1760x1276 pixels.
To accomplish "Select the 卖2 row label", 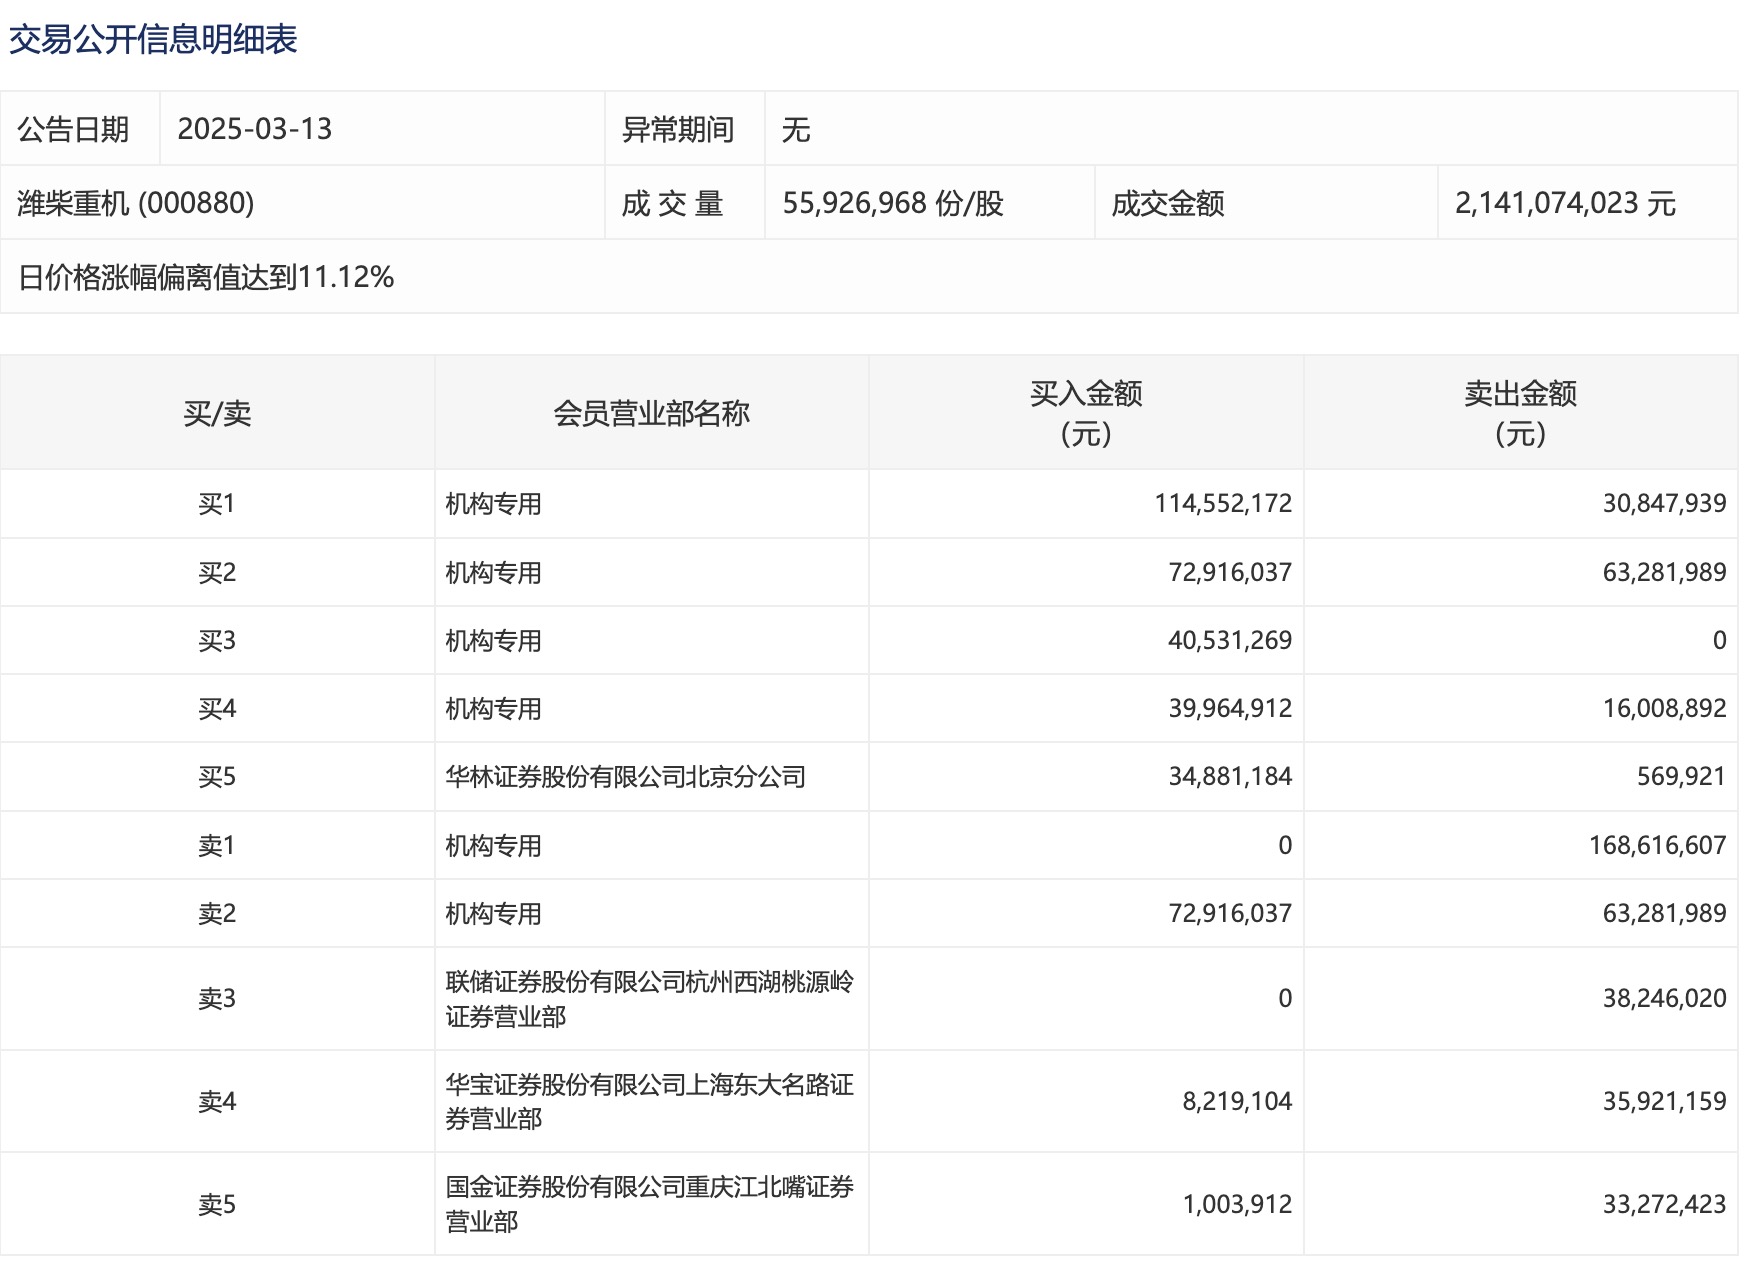I will 217,913.
